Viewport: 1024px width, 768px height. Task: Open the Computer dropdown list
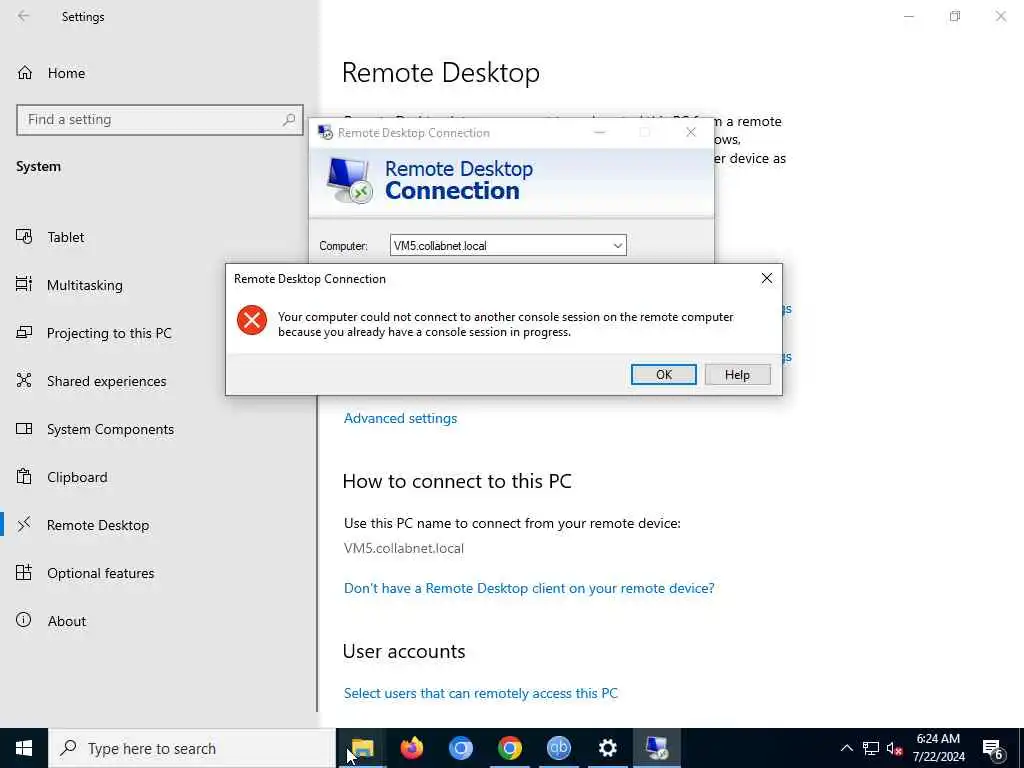(x=617, y=246)
